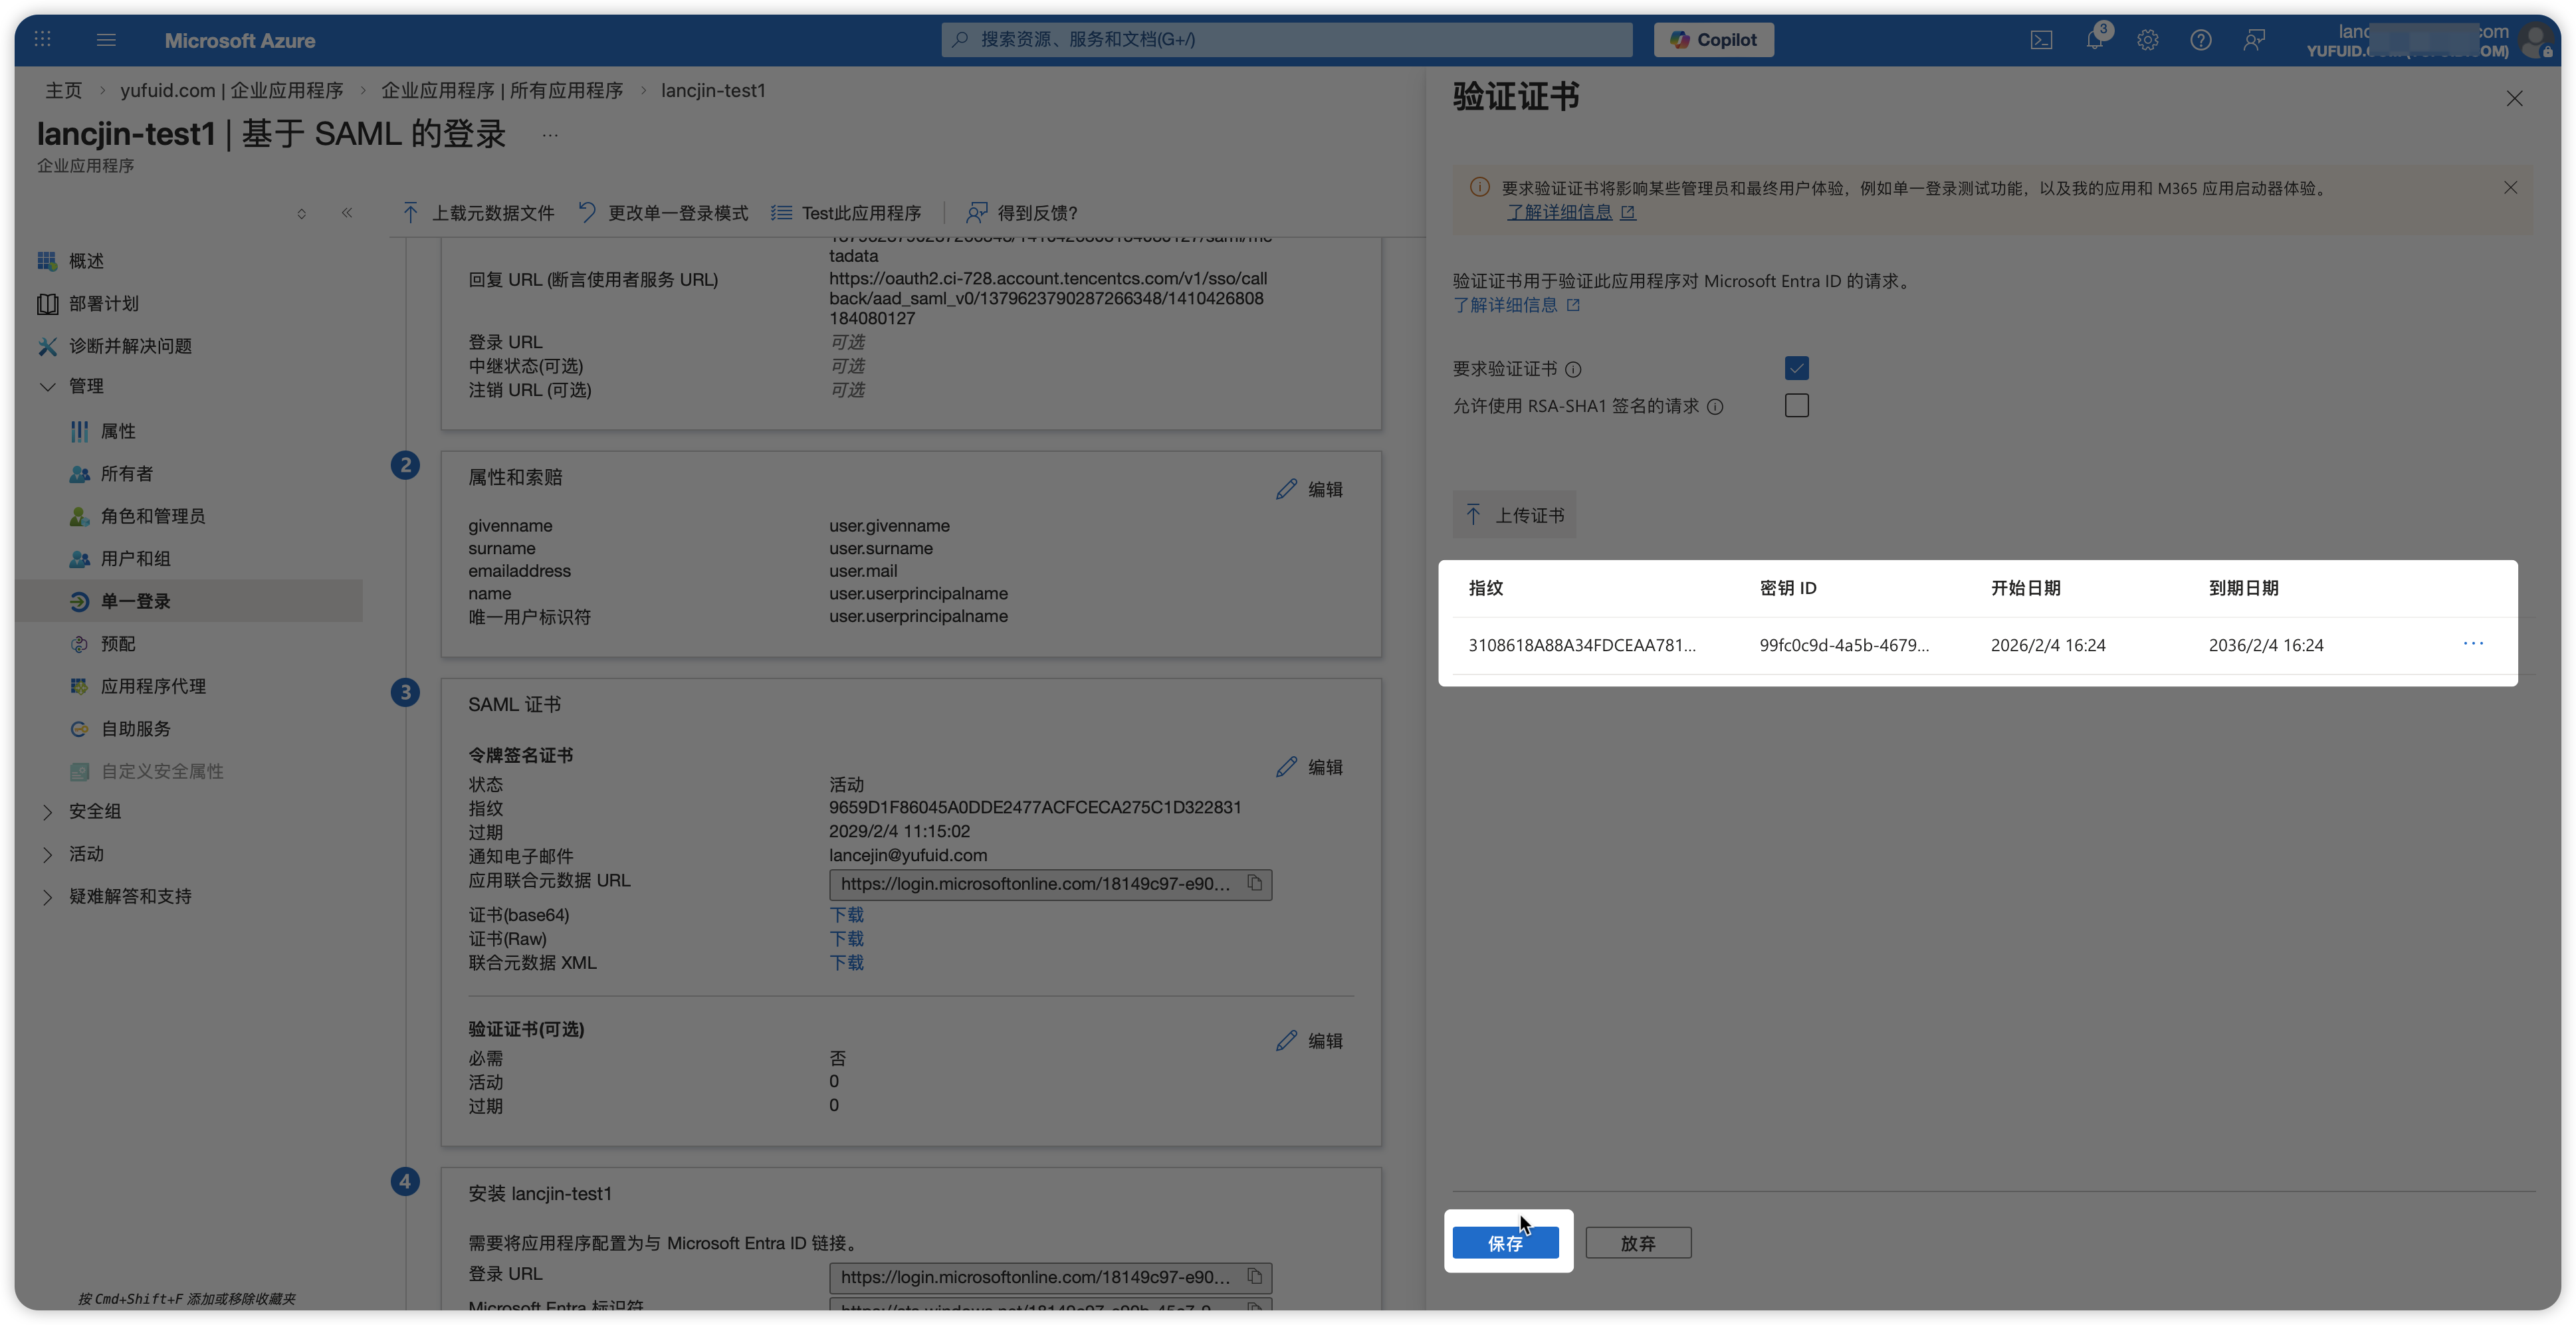This screenshot has width=2576, height=1325.
Task: Open the certificate row's ellipsis menu
Action: click(2473, 644)
